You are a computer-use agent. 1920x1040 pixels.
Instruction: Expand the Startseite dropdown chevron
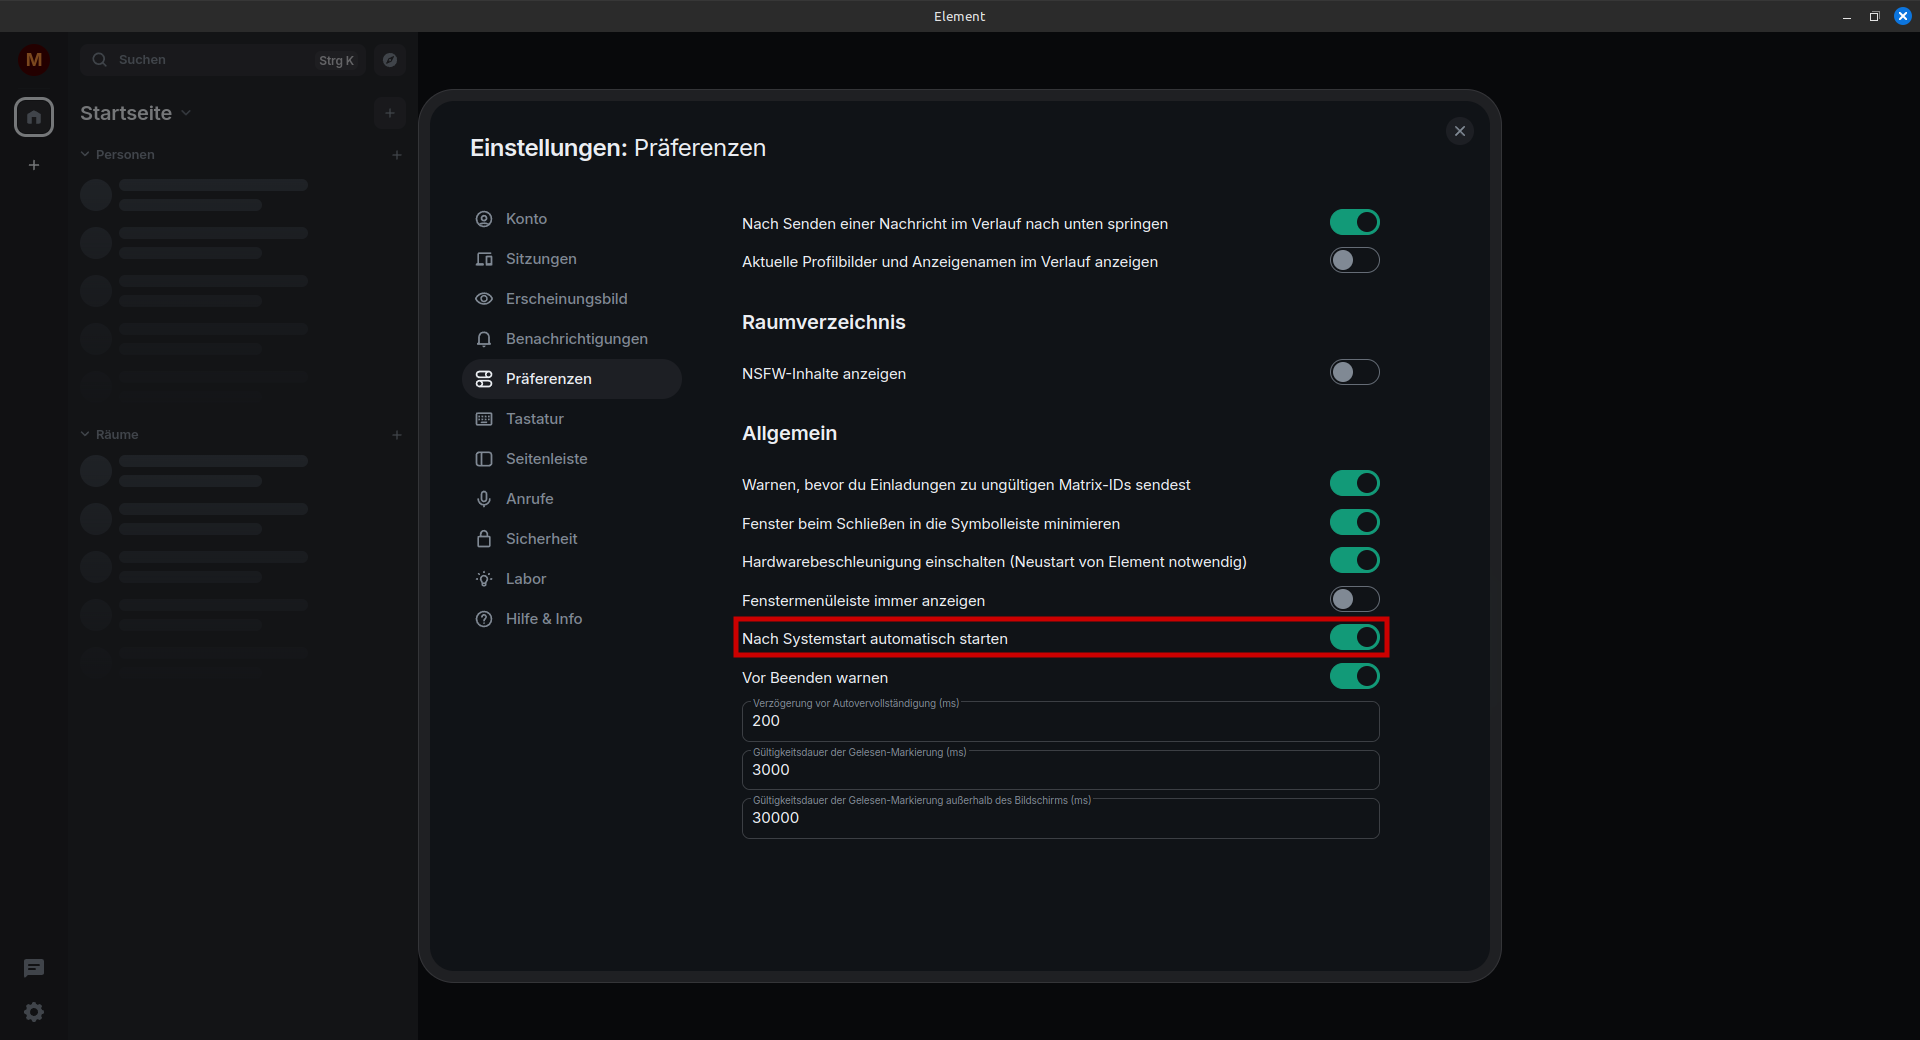coord(186,114)
